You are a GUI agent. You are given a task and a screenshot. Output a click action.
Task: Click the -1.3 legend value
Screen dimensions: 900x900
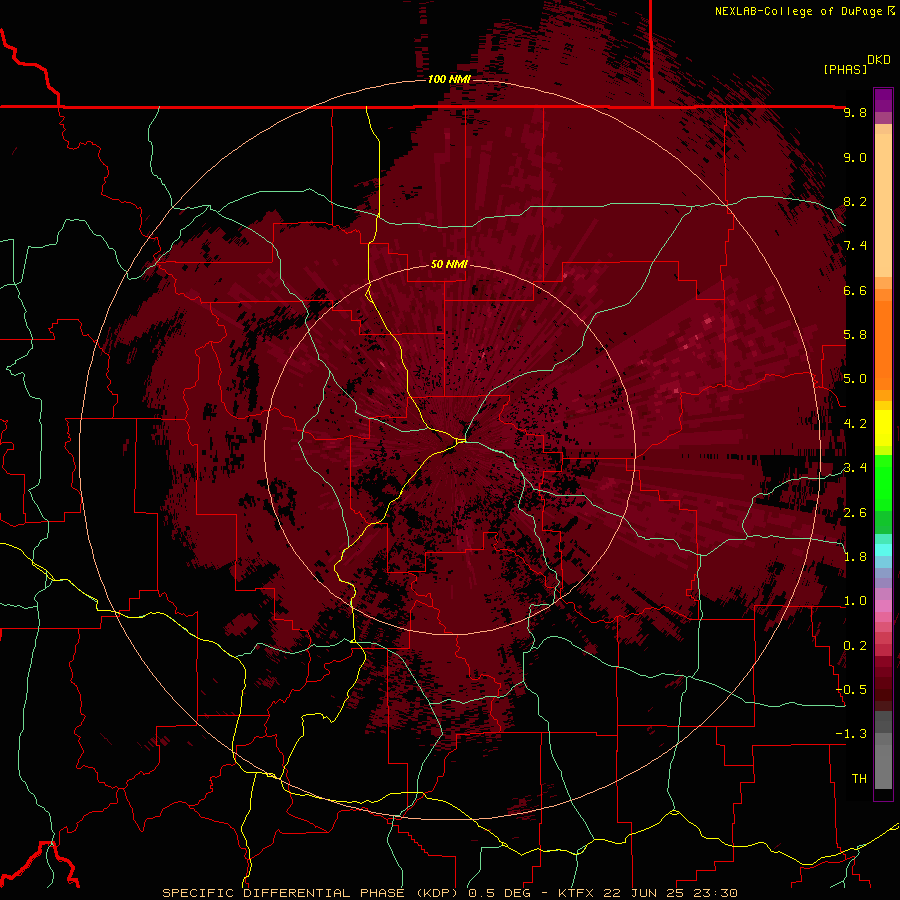point(851,734)
